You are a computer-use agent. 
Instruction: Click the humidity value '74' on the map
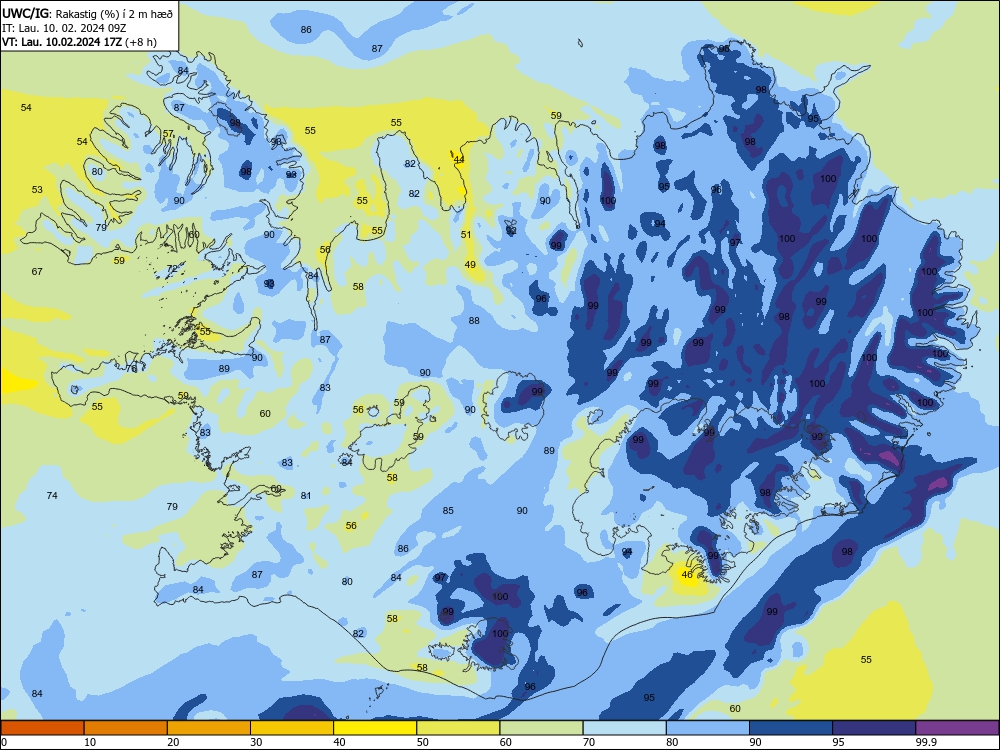52,496
